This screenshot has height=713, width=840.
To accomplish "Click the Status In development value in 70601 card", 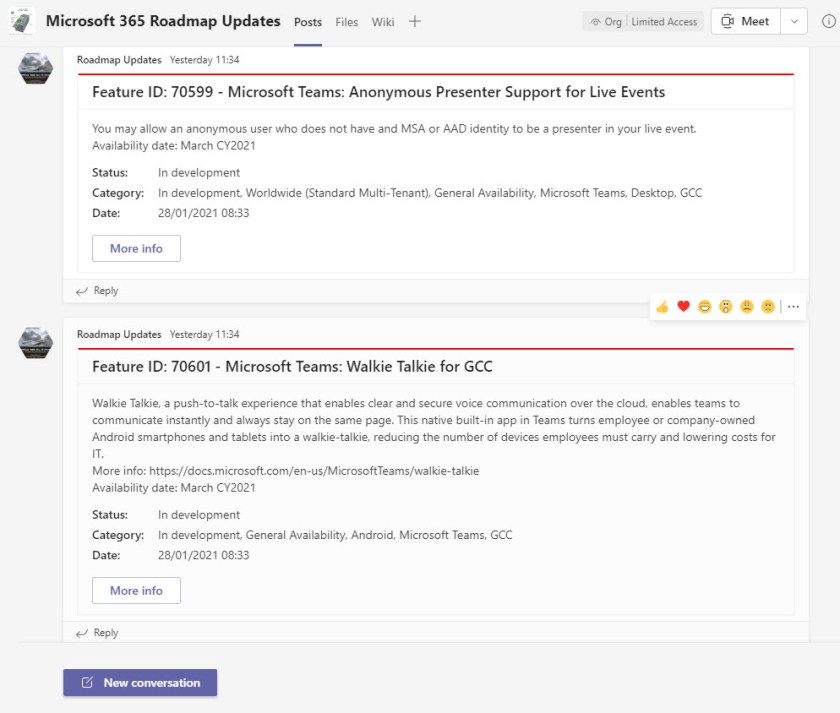I will point(199,515).
